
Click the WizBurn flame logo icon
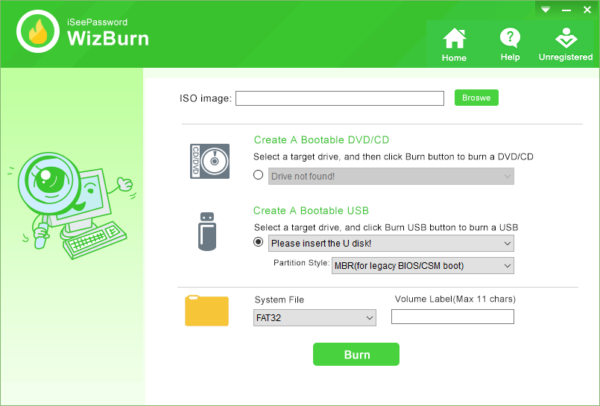pyautogui.click(x=38, y=31)
